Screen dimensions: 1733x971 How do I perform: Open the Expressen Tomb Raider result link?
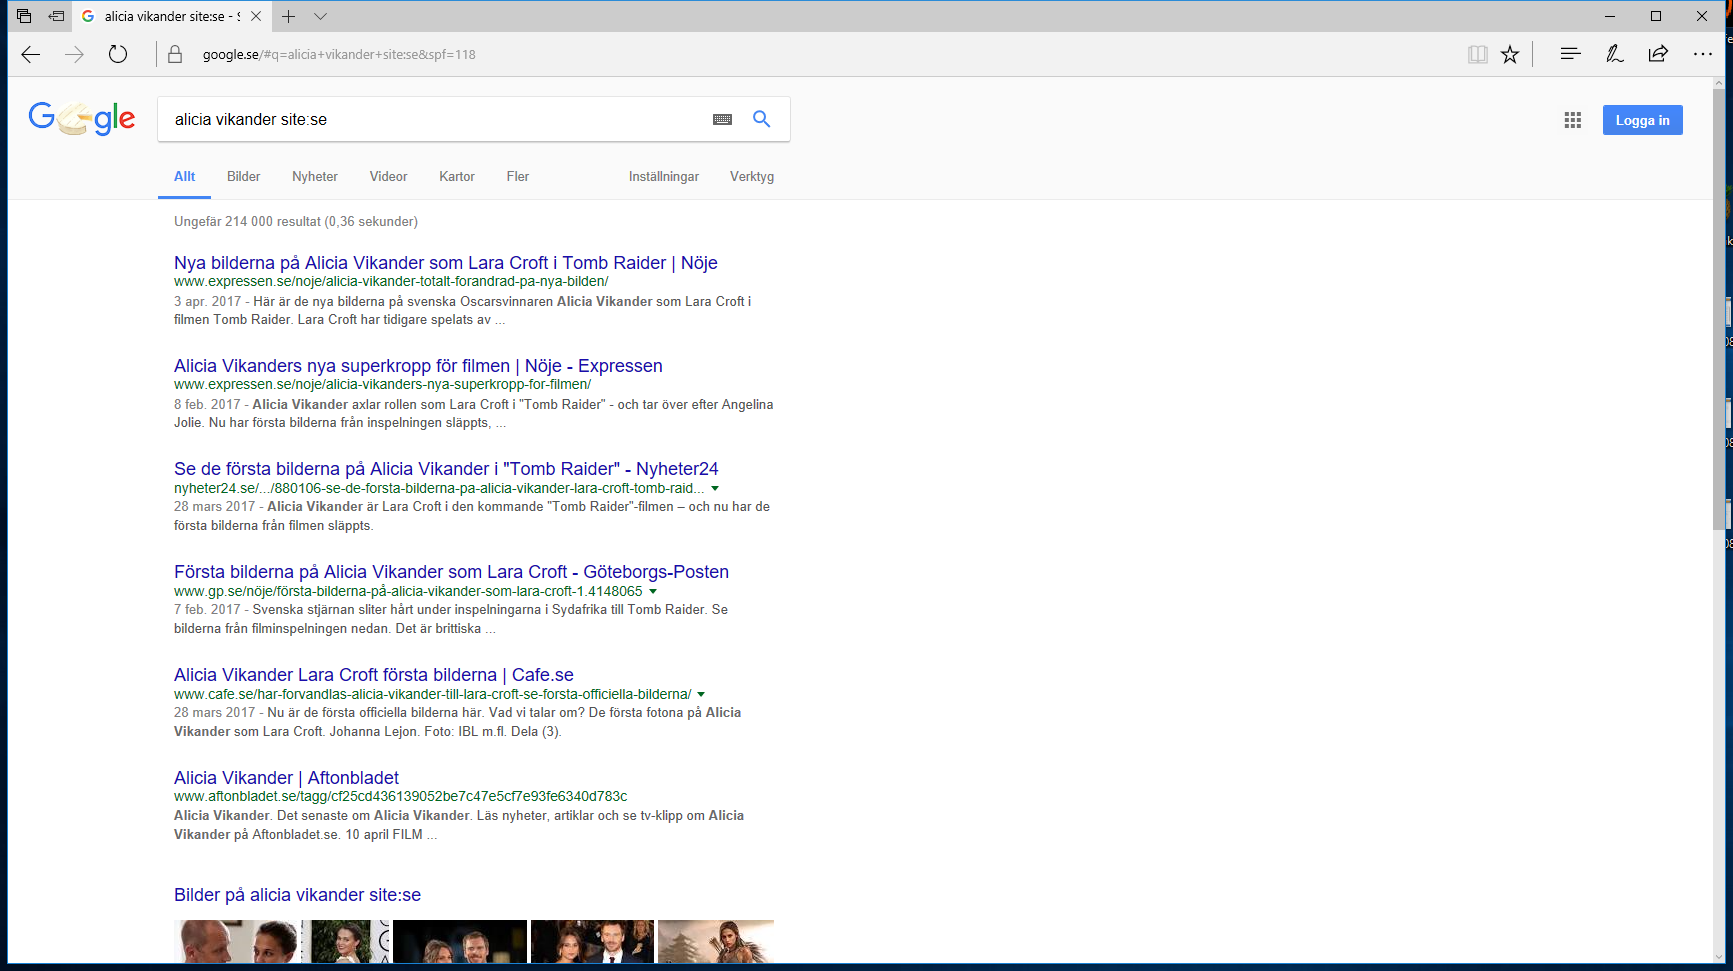[x=446, y=262]
